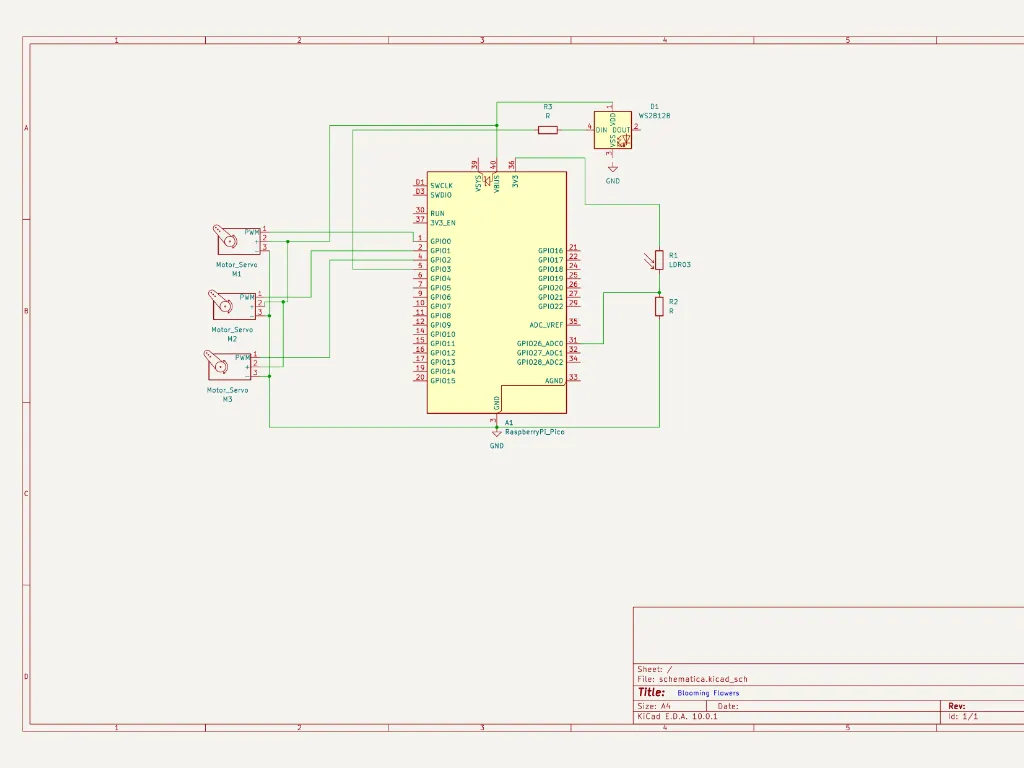The height and width of the screenshot is (768, 1024).
Task: Click the schematica.kicad_sch file name
Action: pos(704,678)
